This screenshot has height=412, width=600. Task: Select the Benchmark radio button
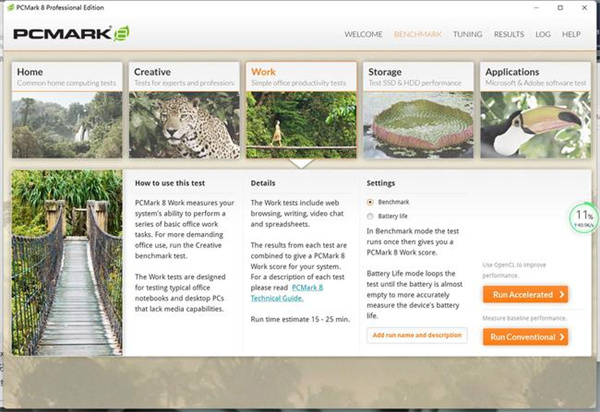[370, 202]
